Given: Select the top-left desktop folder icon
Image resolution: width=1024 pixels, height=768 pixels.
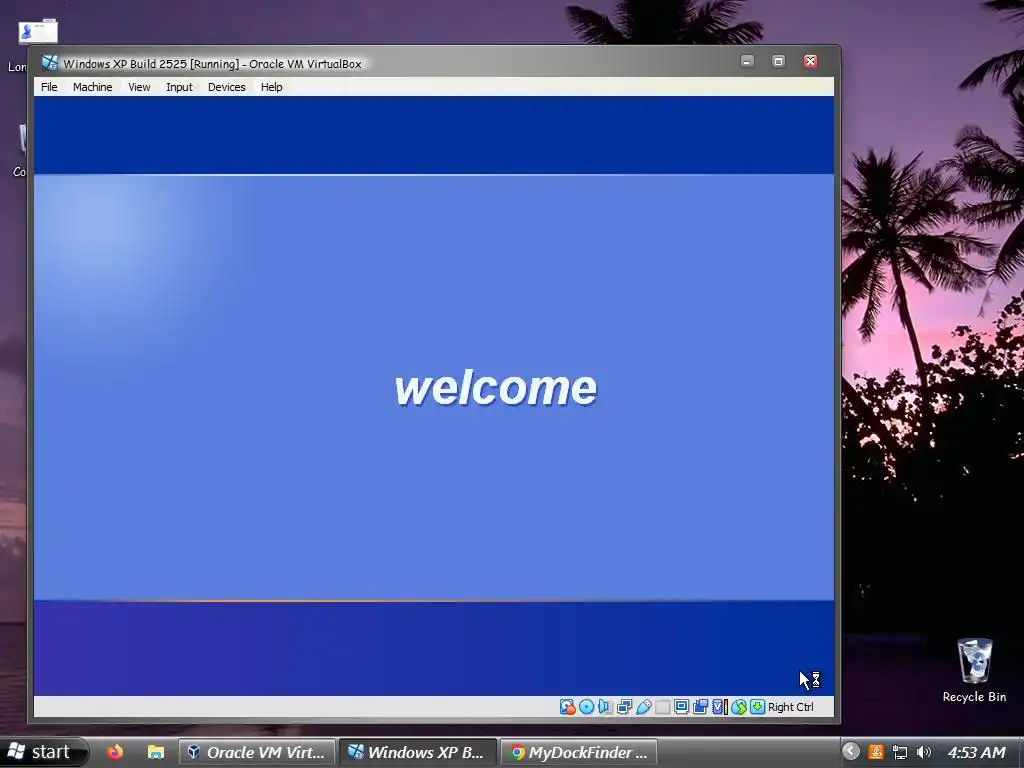Looking at the screenshot, I should click(38, 31).
